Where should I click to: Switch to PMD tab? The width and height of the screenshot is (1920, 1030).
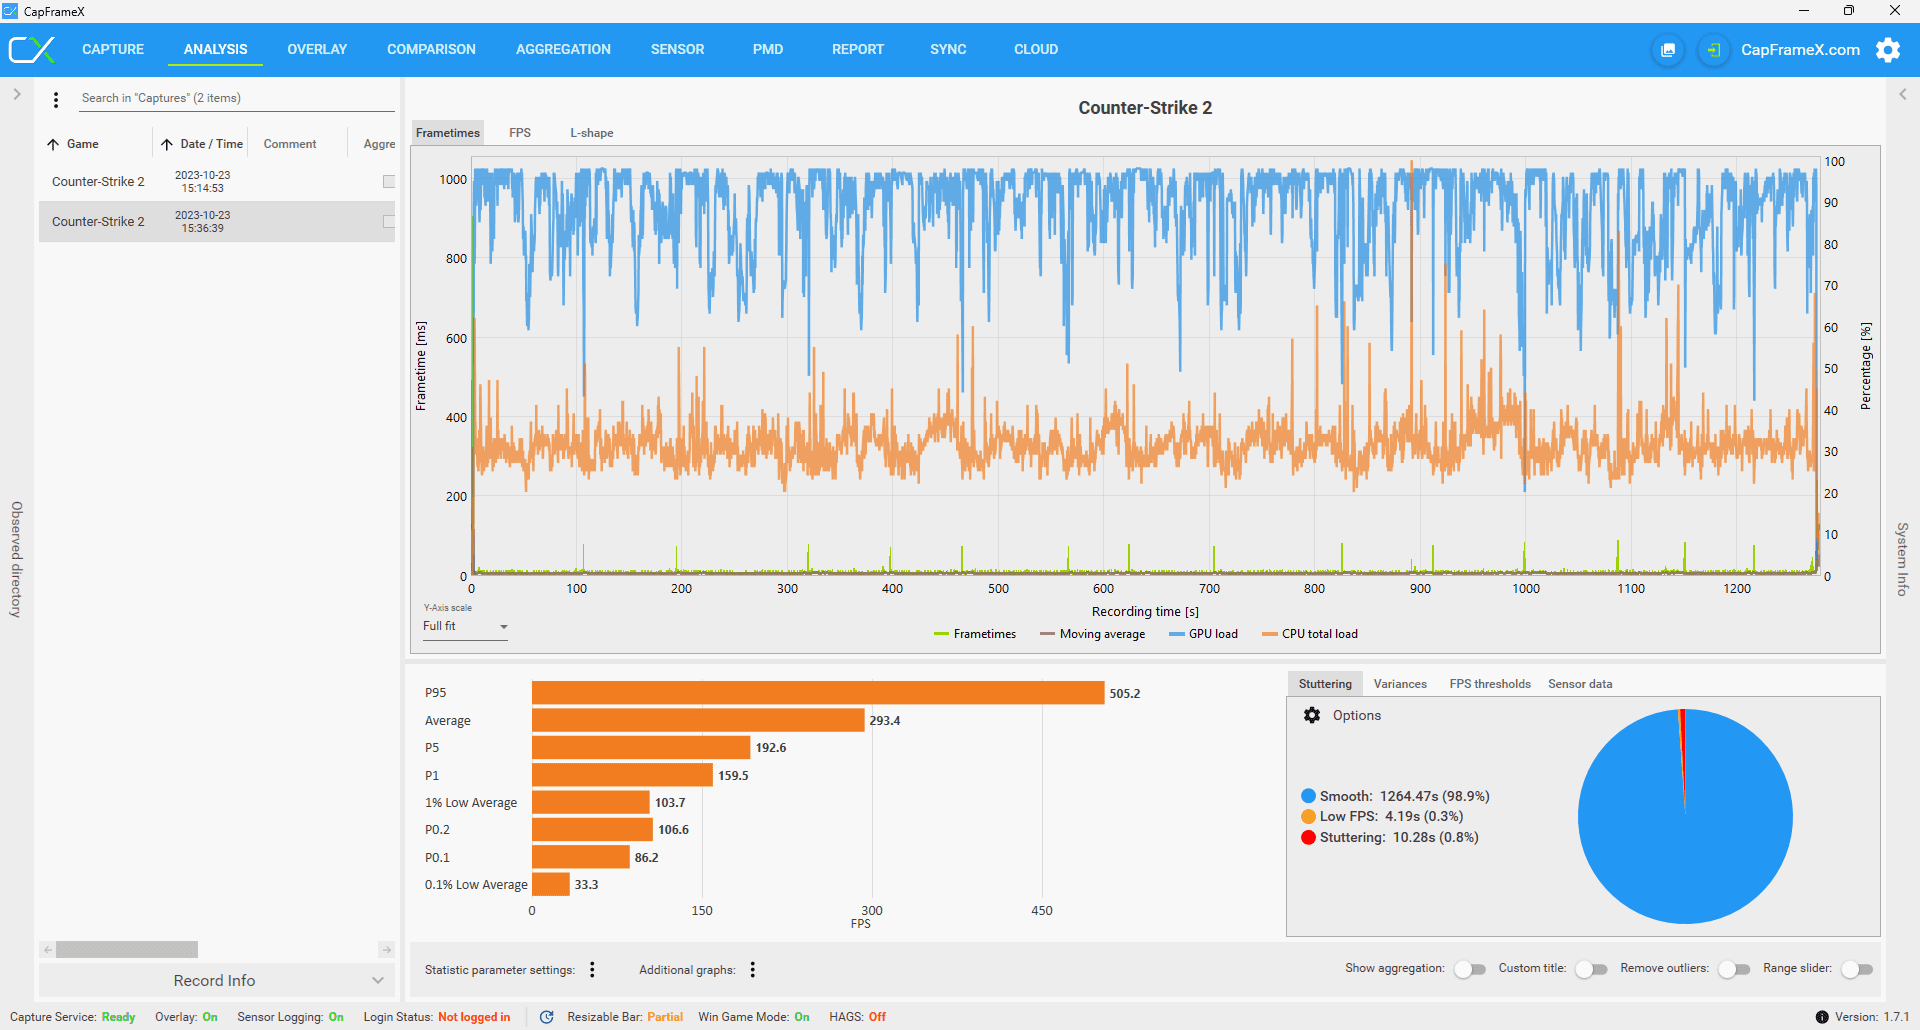click(768, 49)
